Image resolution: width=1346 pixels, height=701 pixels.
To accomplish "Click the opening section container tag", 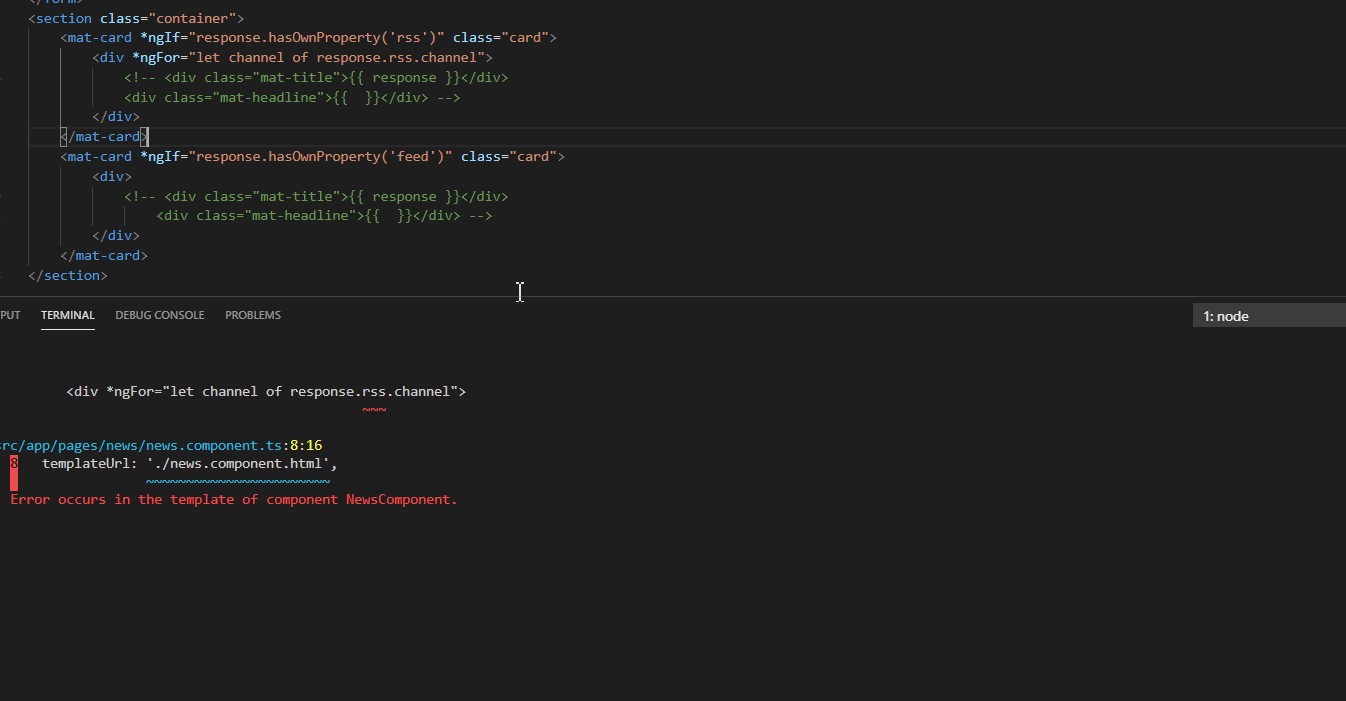I will click(x=136, y=18).
